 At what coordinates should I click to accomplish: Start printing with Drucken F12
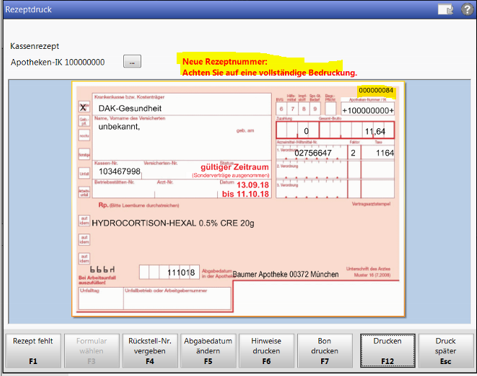387,351
